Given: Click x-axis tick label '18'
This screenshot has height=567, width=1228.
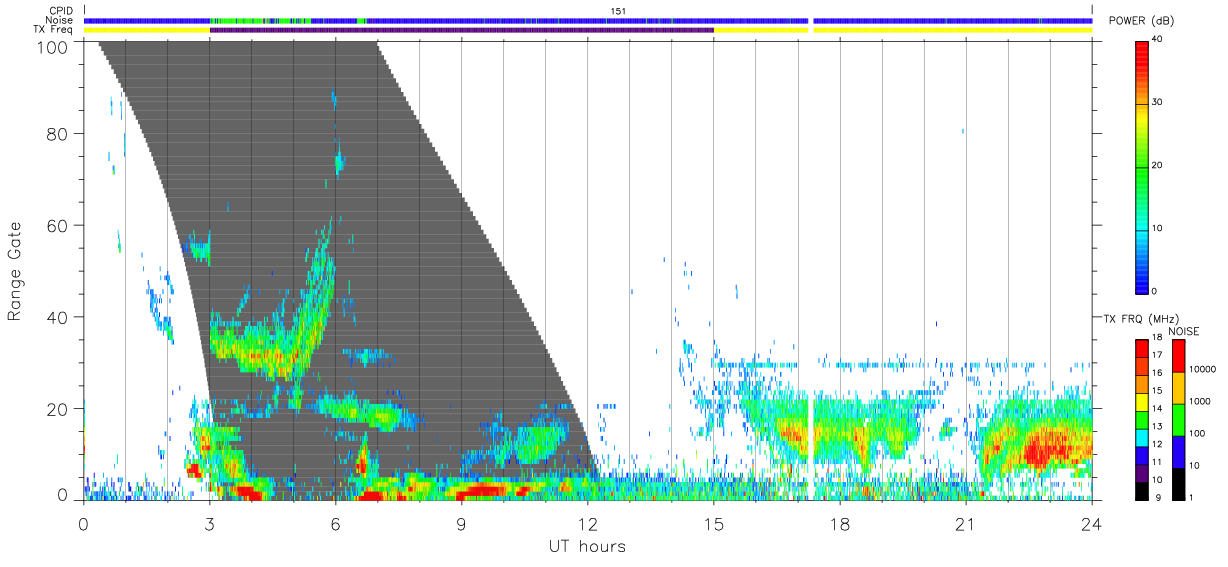Looking at the screenshot, I should 839,523.
